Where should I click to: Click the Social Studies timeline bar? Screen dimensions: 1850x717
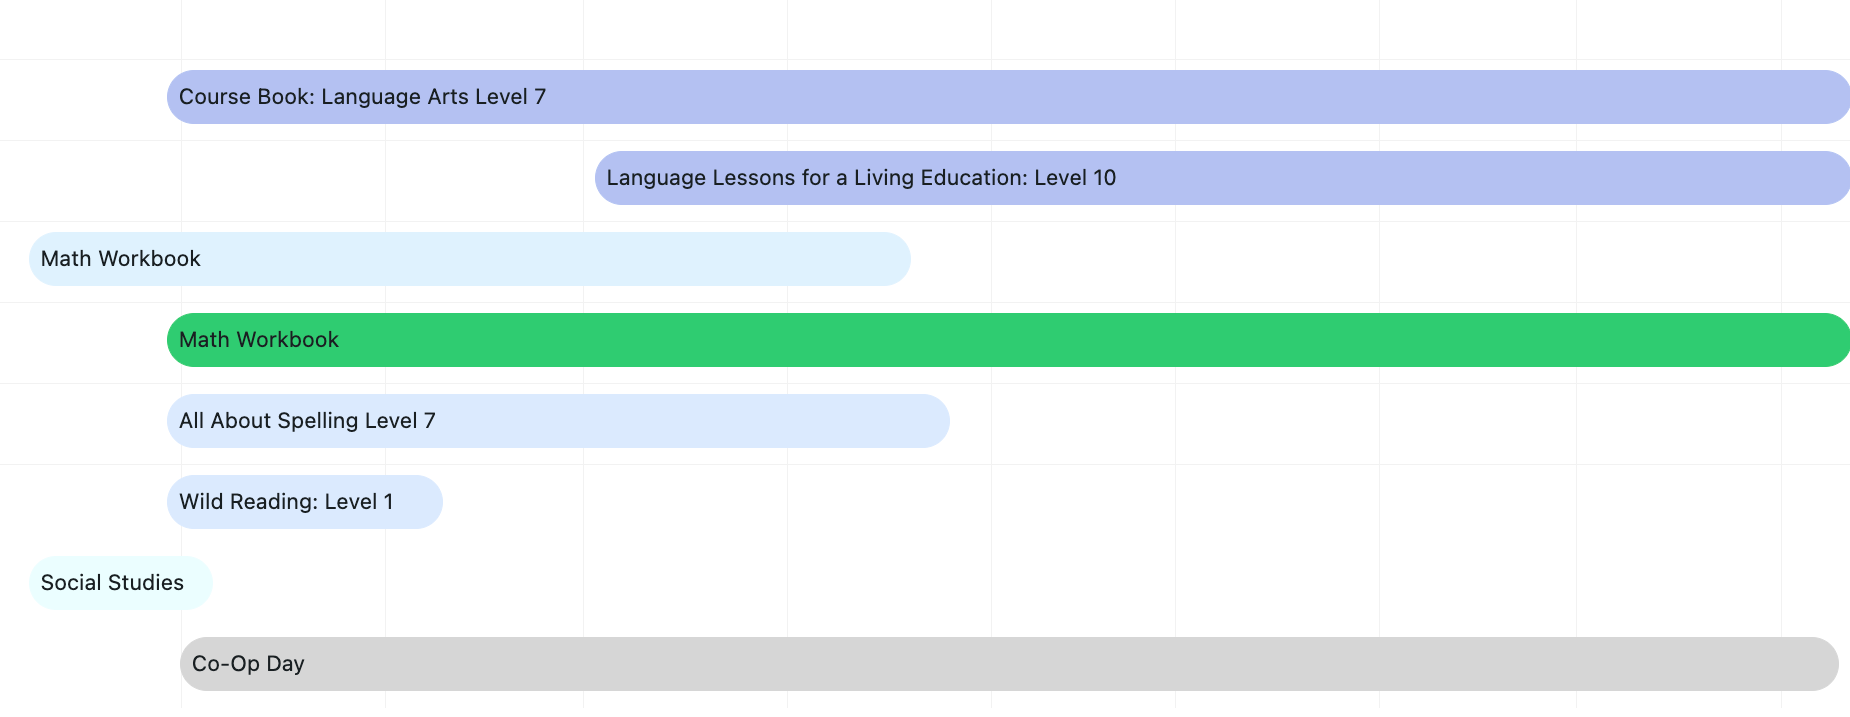pos(120,583)
